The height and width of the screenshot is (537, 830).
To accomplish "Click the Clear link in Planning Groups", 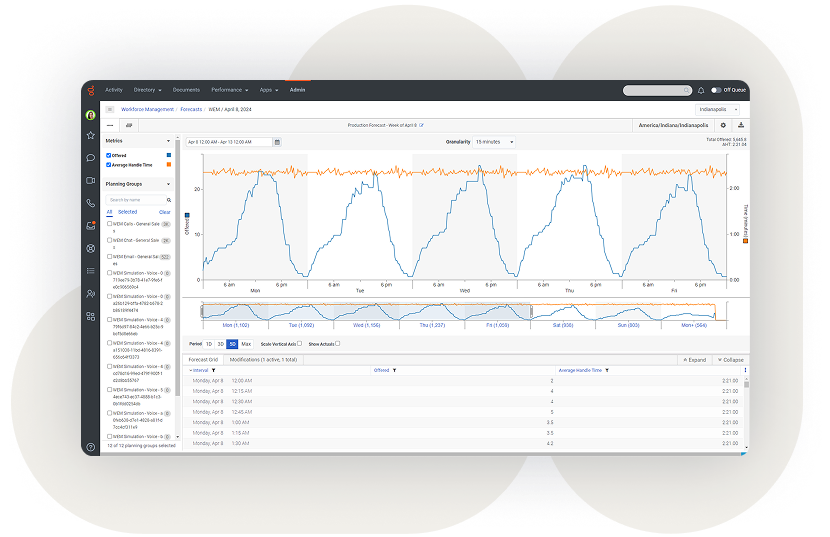I will click(x=165, y=212).
